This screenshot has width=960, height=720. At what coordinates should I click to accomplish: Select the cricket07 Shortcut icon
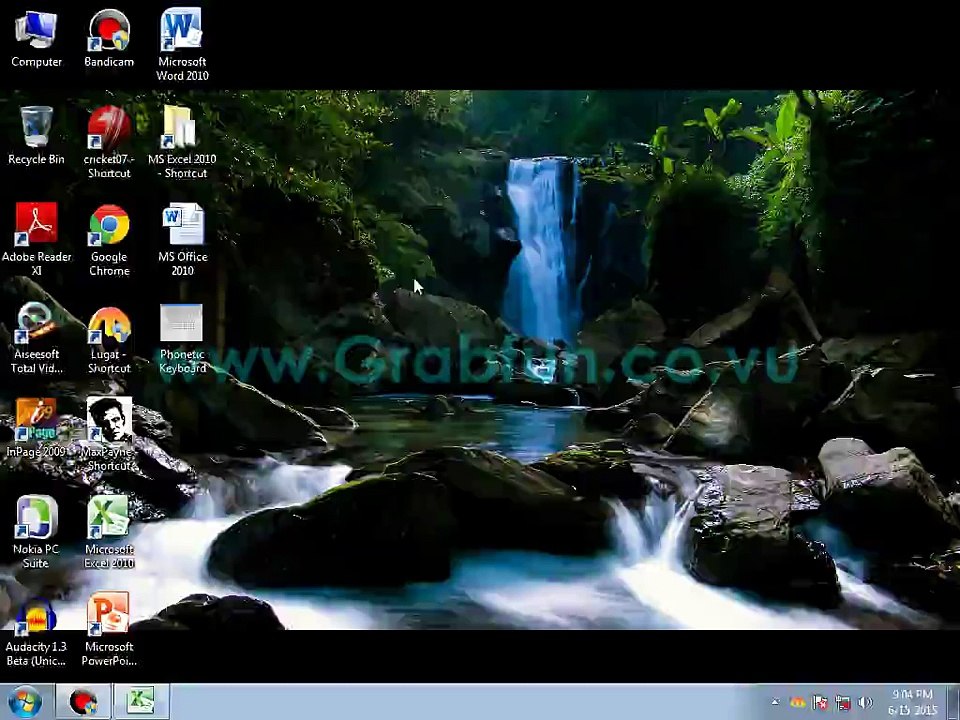pos(109,142)
